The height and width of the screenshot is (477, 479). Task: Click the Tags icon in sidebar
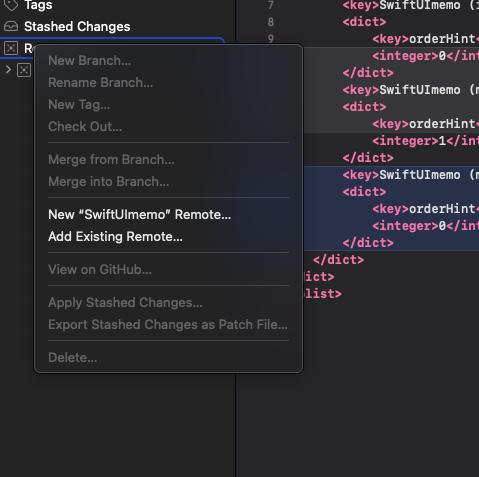pos(11,5)
